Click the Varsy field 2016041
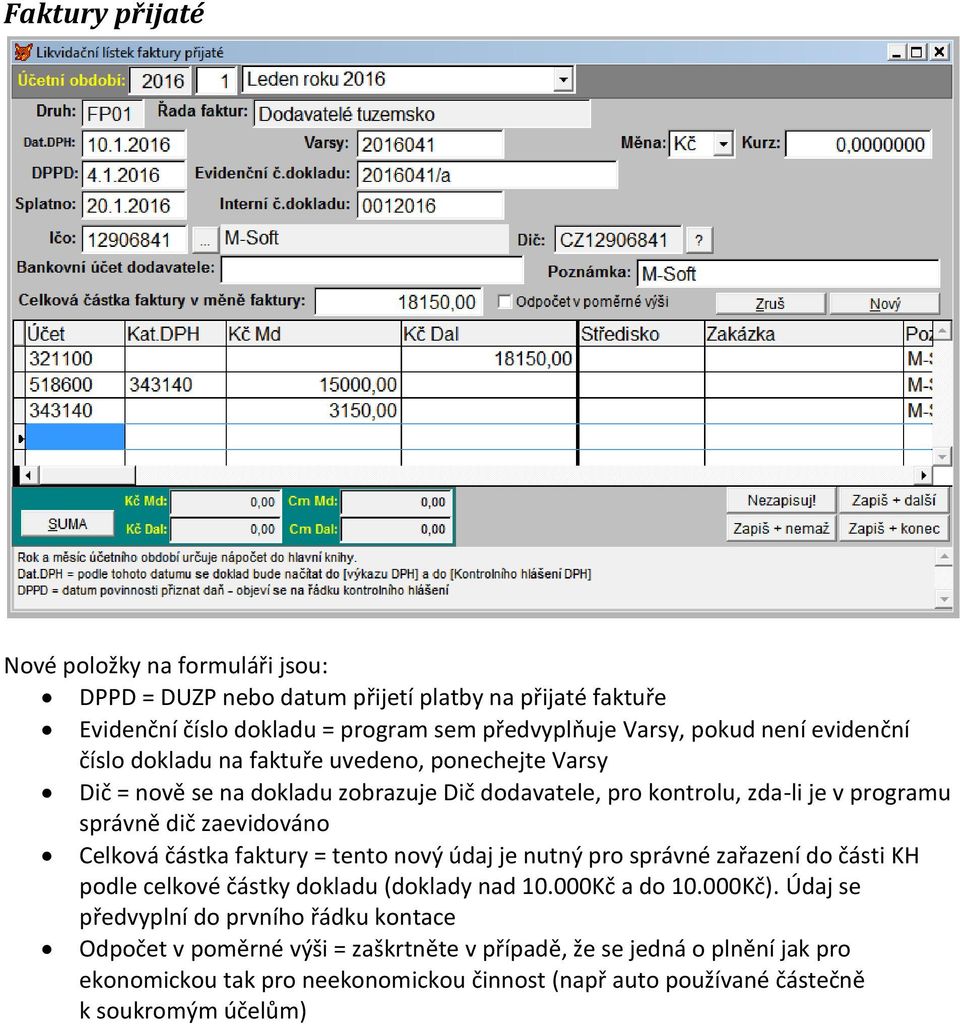 (x=430, y=144)
